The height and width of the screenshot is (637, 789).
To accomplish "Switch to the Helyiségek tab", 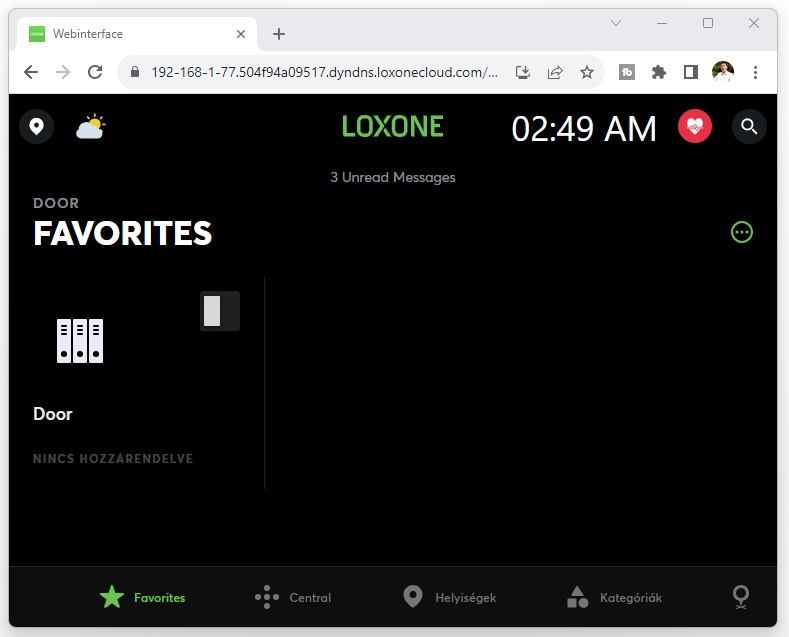I will [450, 597].
